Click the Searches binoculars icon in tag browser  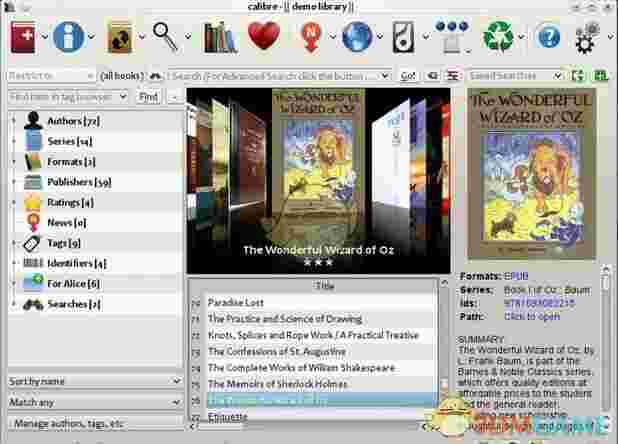33,305
